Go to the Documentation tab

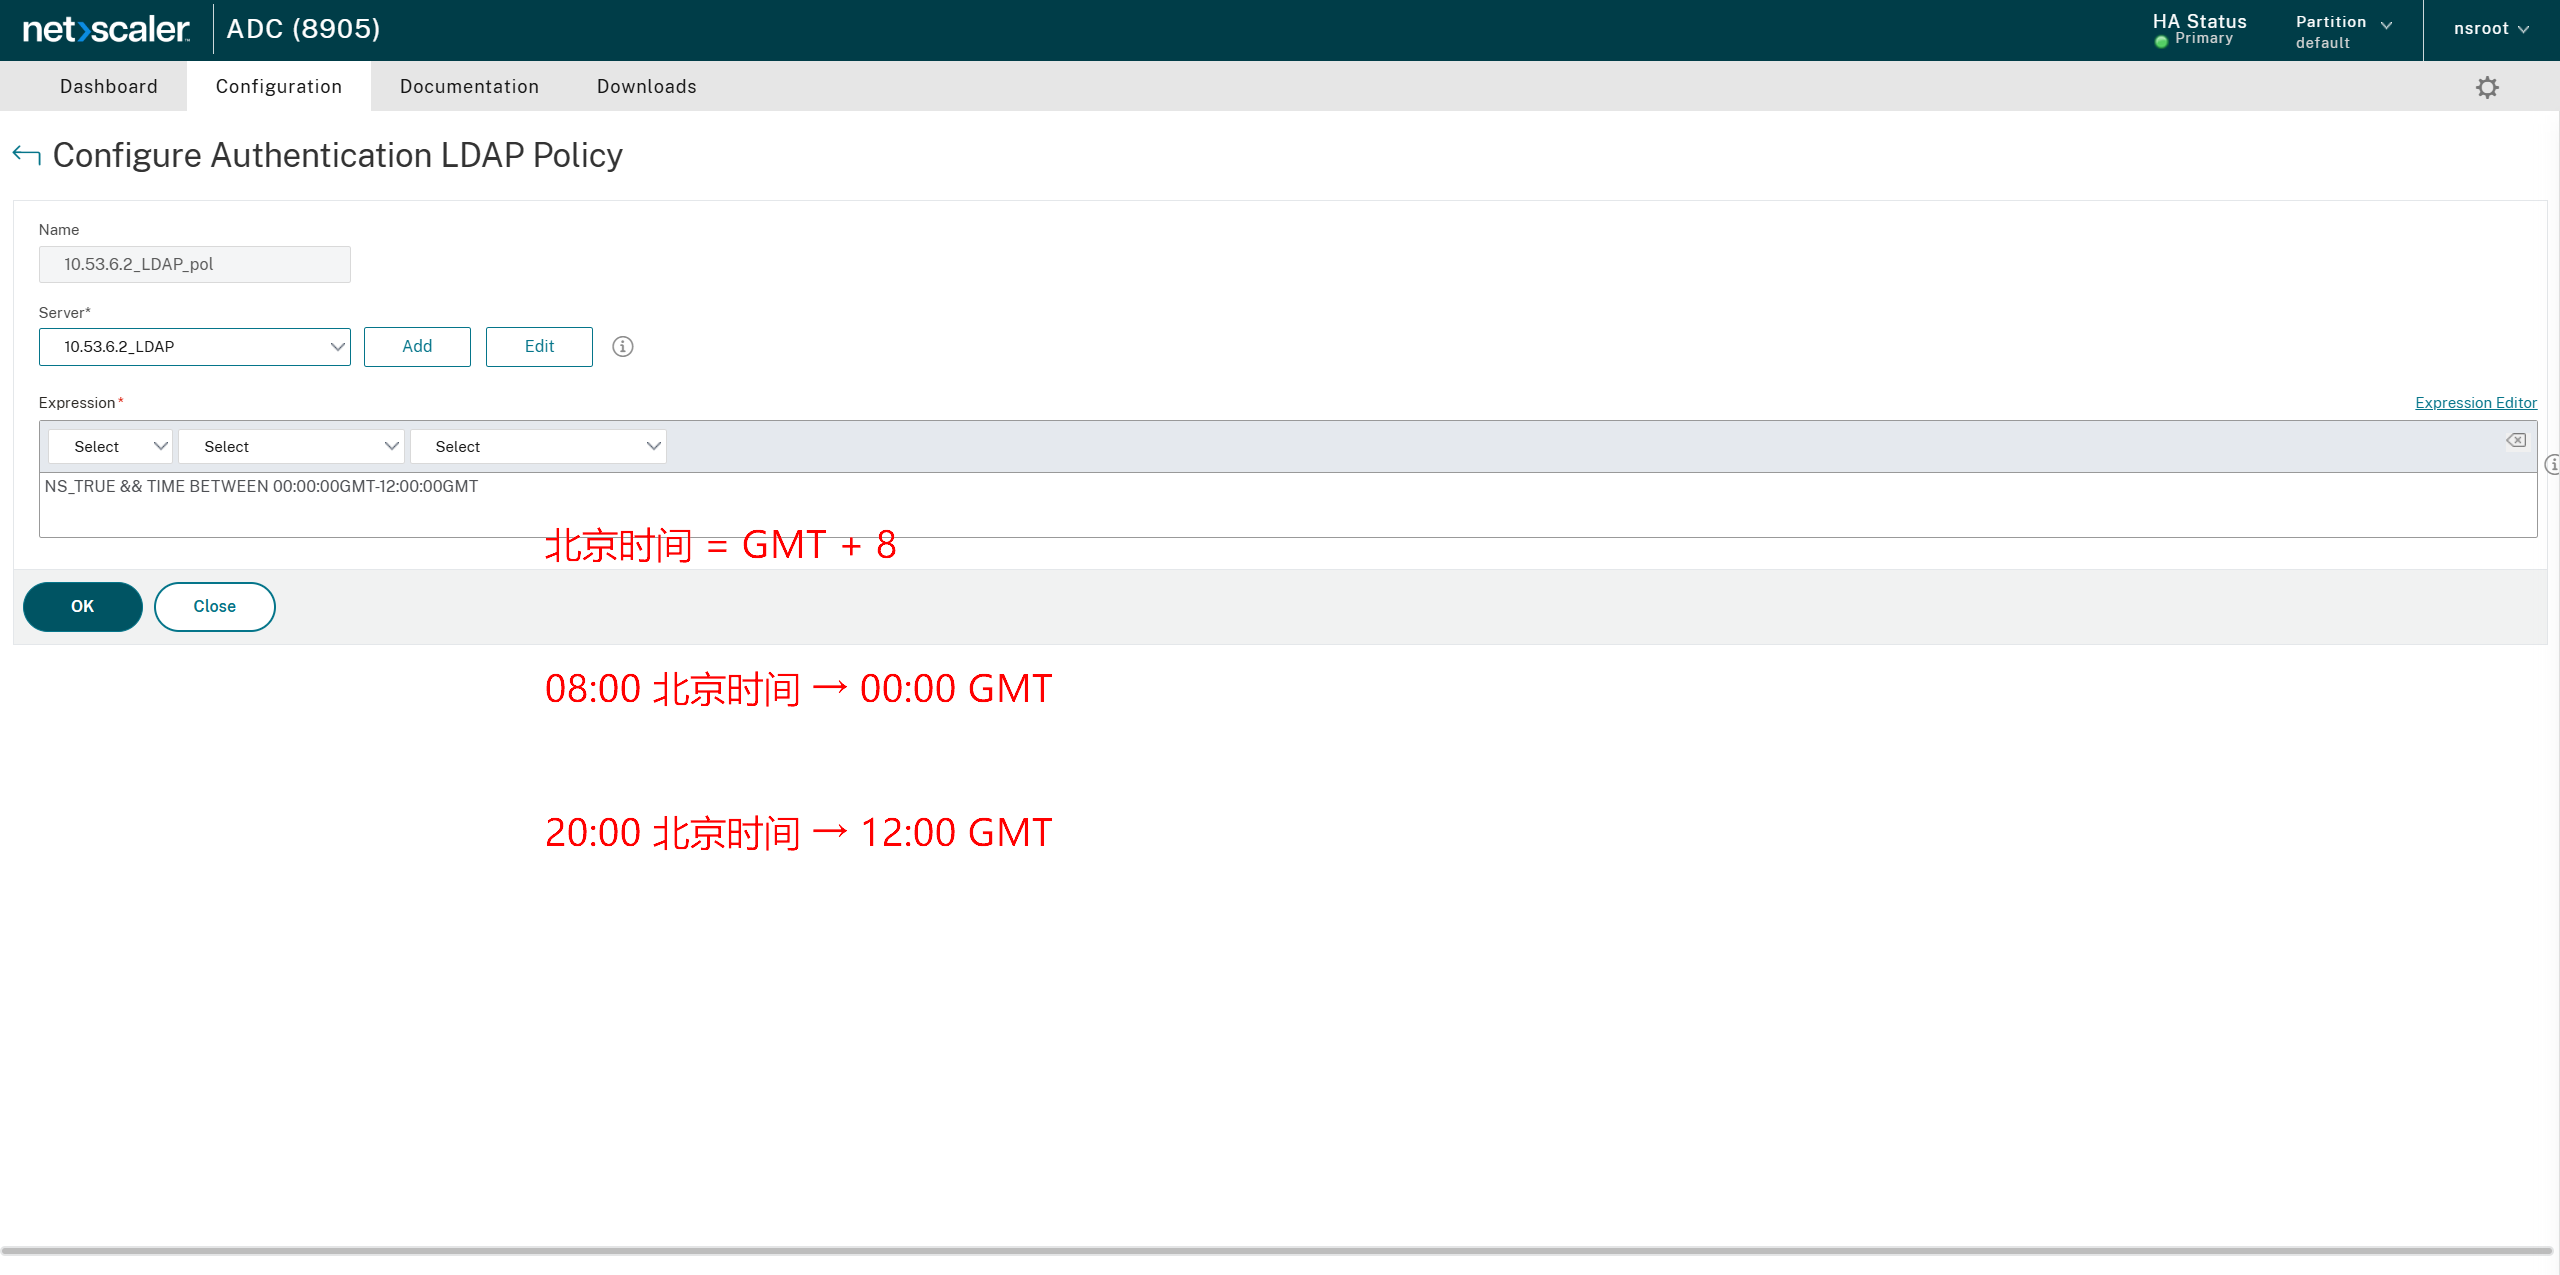[469, 87]
